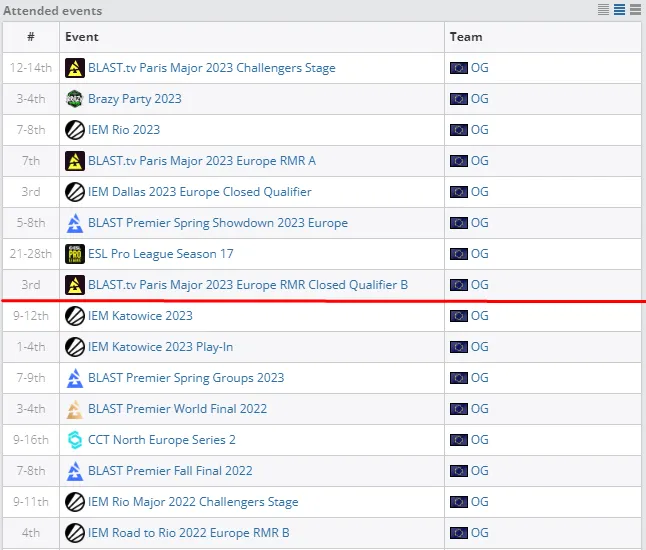The height and width of the screenshot is (550, 646).
Task: Click the EU flag in the IEM Rio 2023 row
Action: click(459, 130)
